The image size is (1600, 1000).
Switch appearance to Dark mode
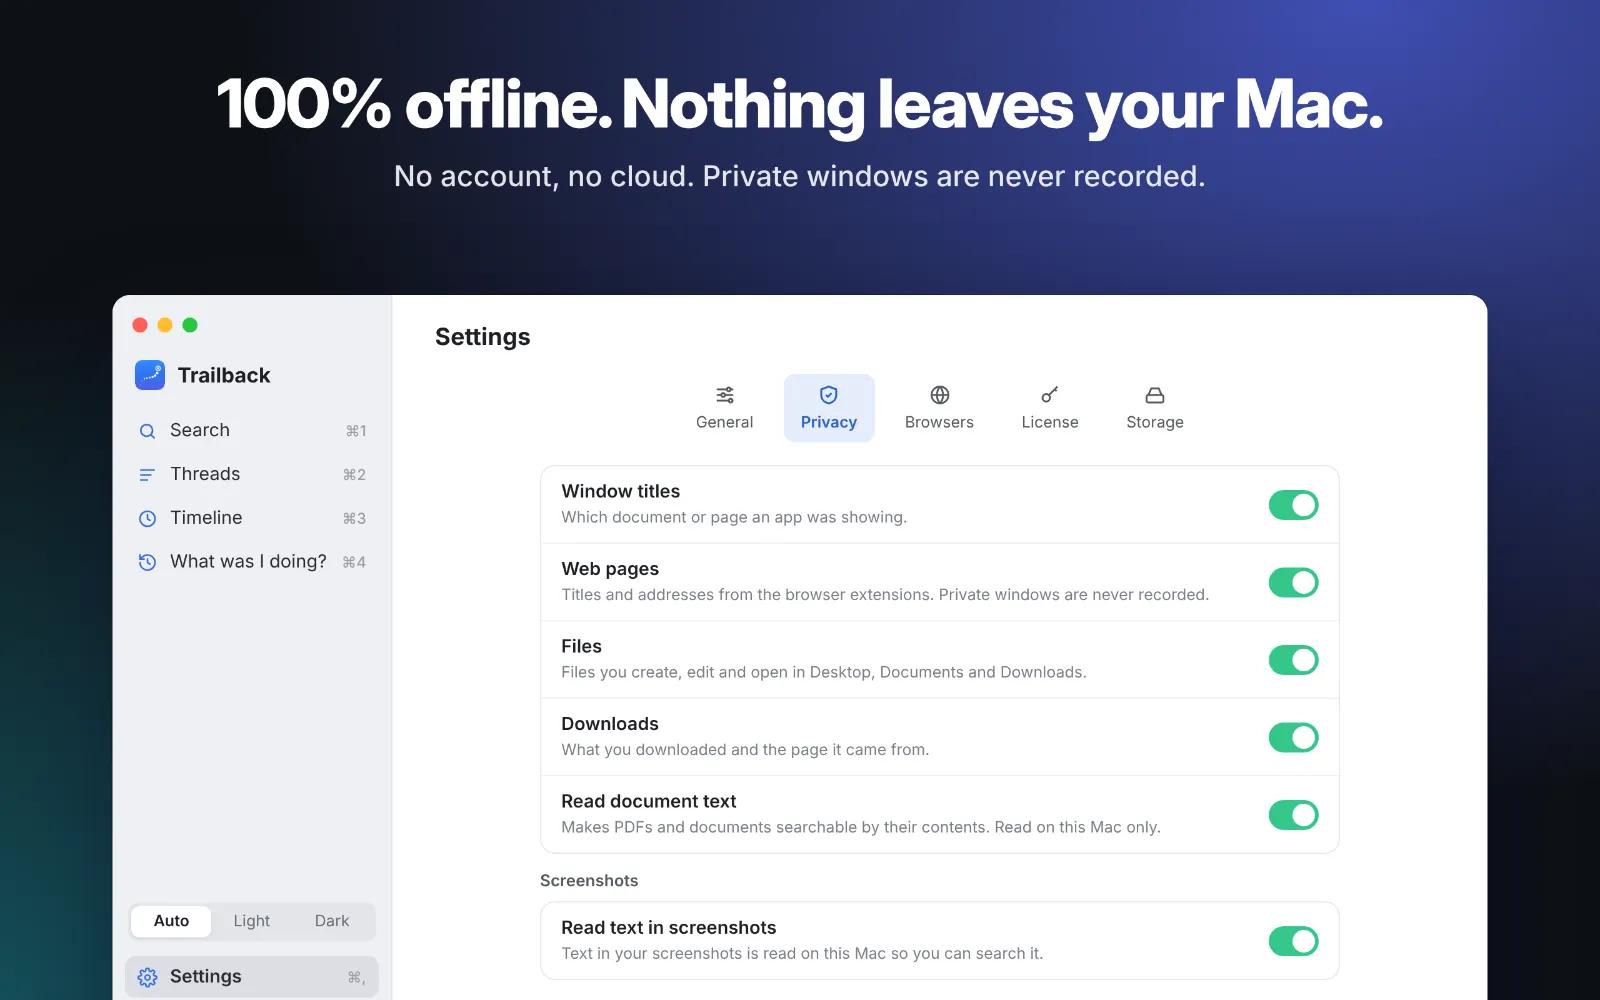[x=332, y=921]
